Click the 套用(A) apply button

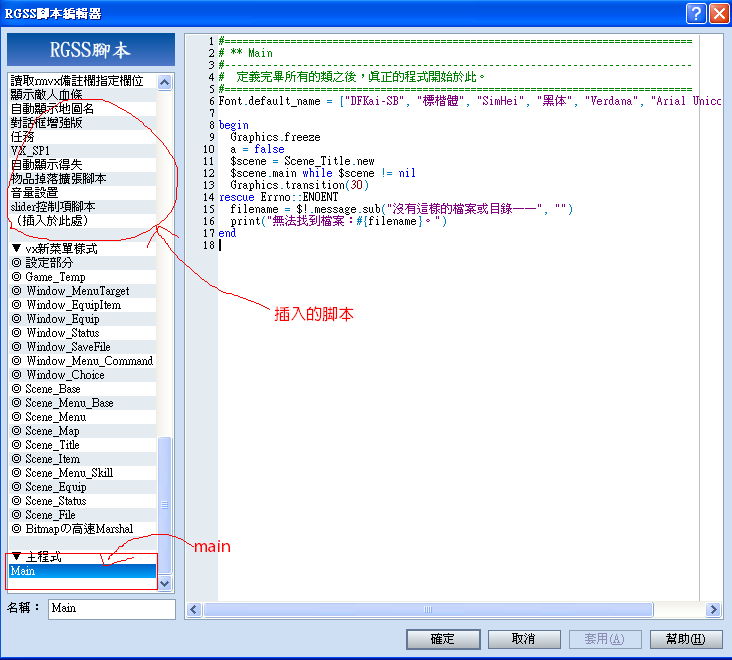605,639
